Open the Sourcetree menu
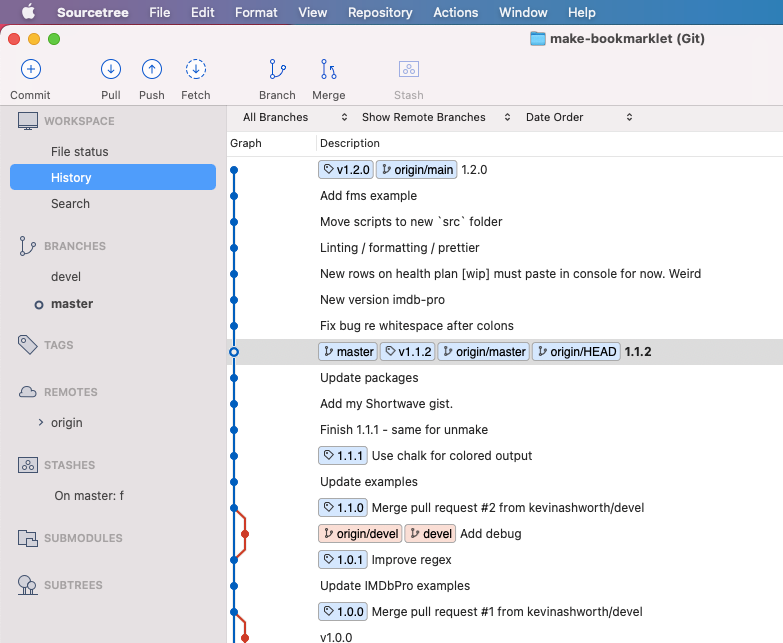The image size is (783, 643). [92, 12]
